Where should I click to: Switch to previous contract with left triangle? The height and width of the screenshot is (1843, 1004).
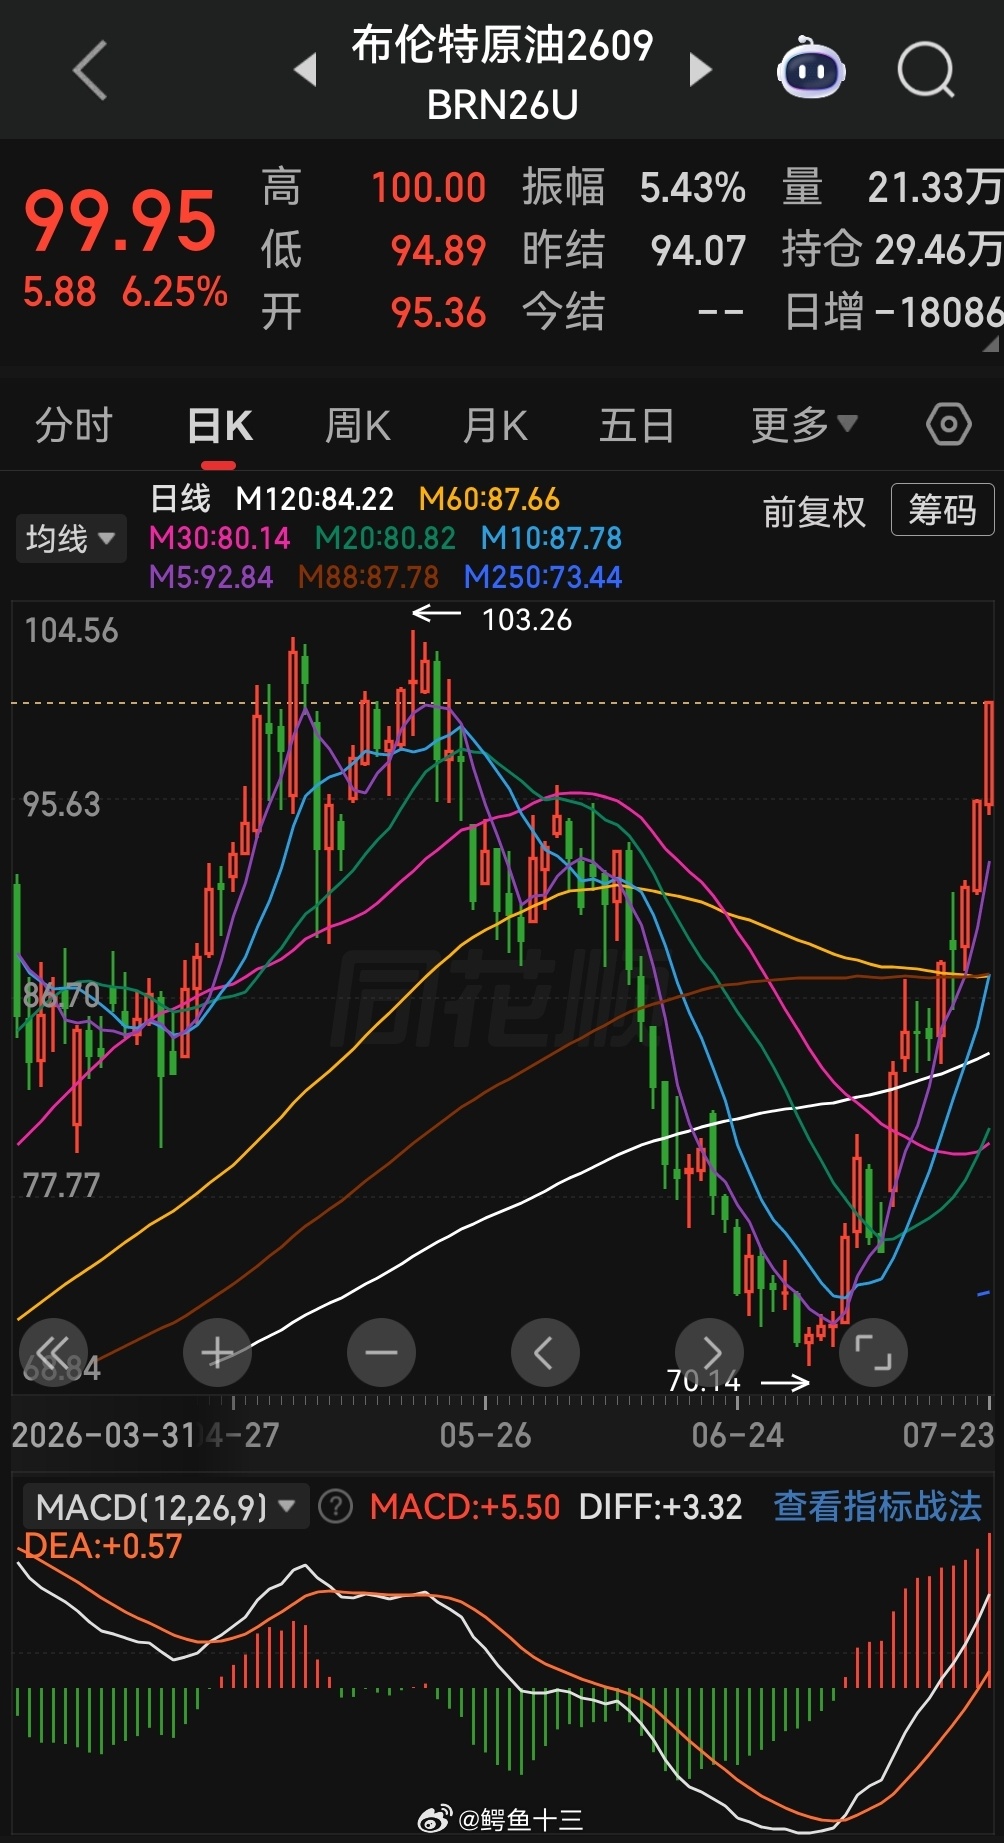306,70
